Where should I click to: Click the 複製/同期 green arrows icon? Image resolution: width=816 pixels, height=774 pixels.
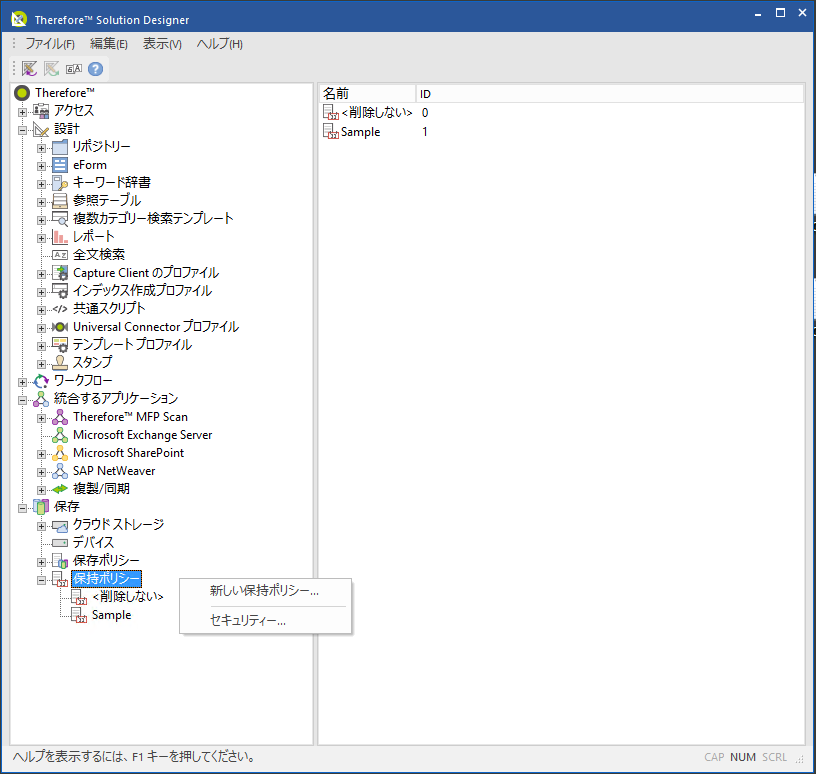(x=60, y=489)
